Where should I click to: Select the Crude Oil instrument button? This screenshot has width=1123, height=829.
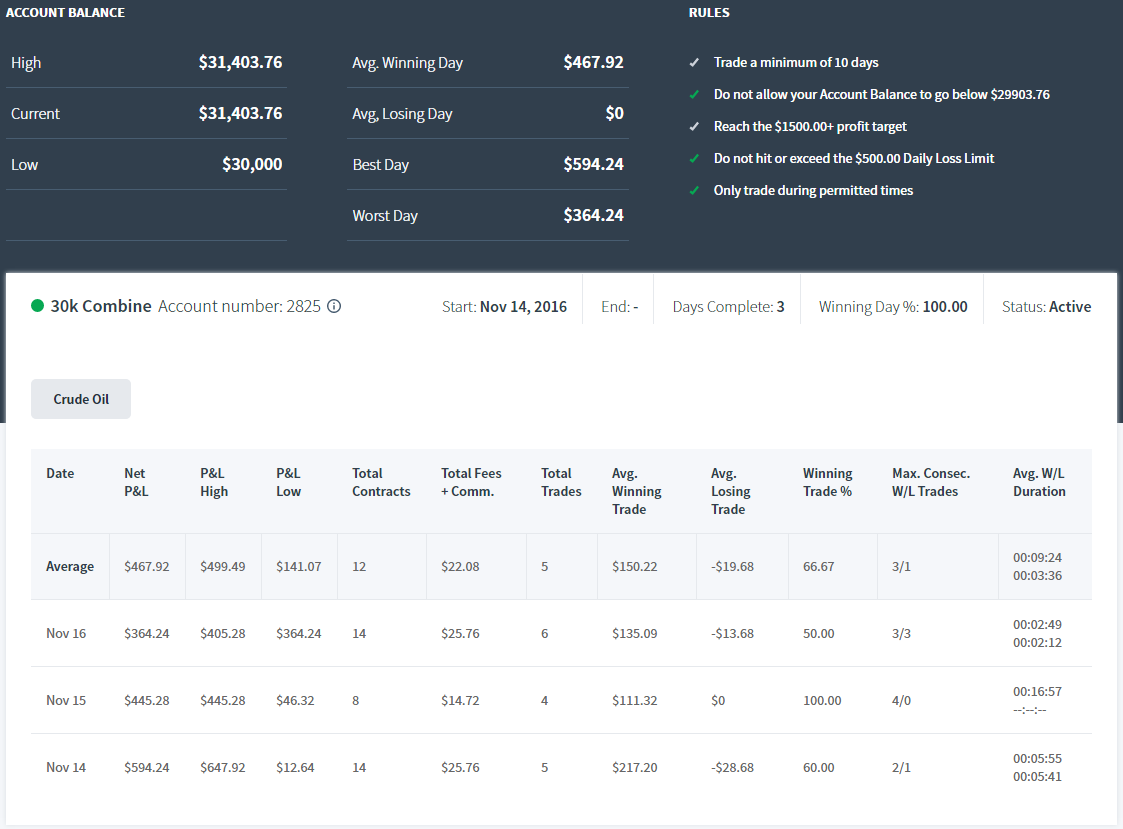[x=81, y=399]
